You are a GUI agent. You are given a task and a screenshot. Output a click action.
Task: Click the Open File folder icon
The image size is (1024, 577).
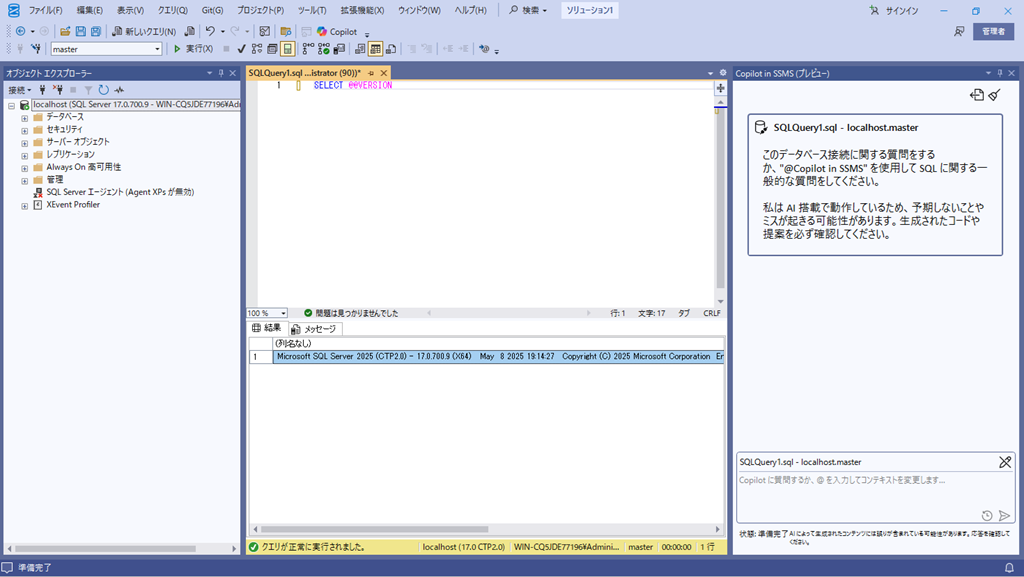65,31
